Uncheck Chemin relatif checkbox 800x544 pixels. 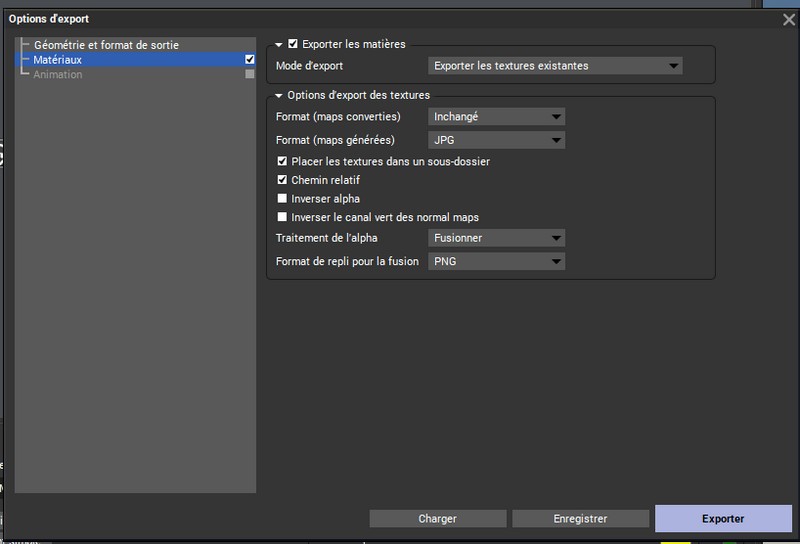[x=282, y=180]
